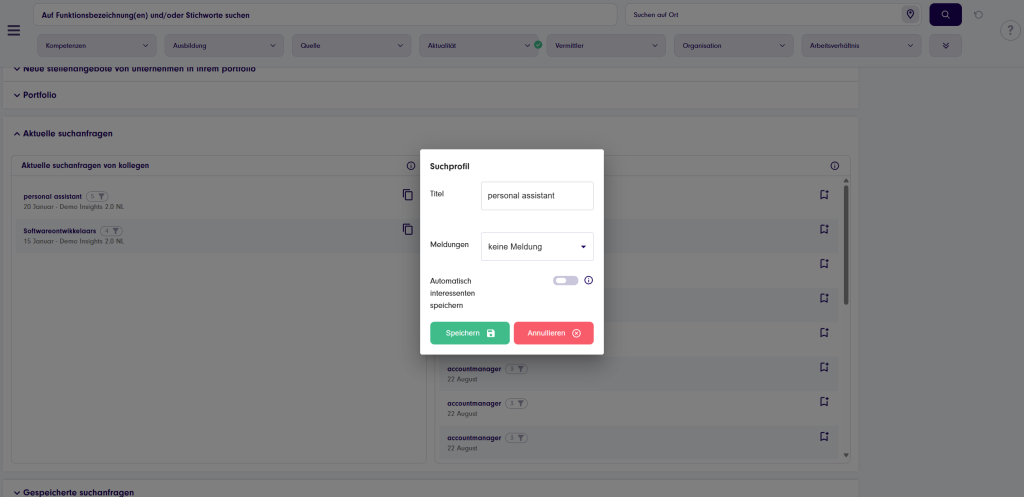Click the Speichern button

470,333
